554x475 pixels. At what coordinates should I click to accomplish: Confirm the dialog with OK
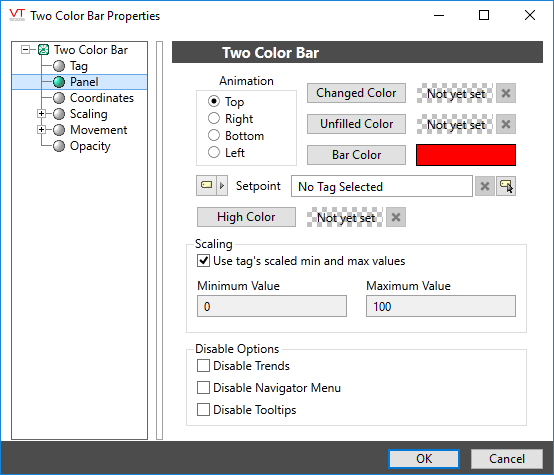(424, 459)
